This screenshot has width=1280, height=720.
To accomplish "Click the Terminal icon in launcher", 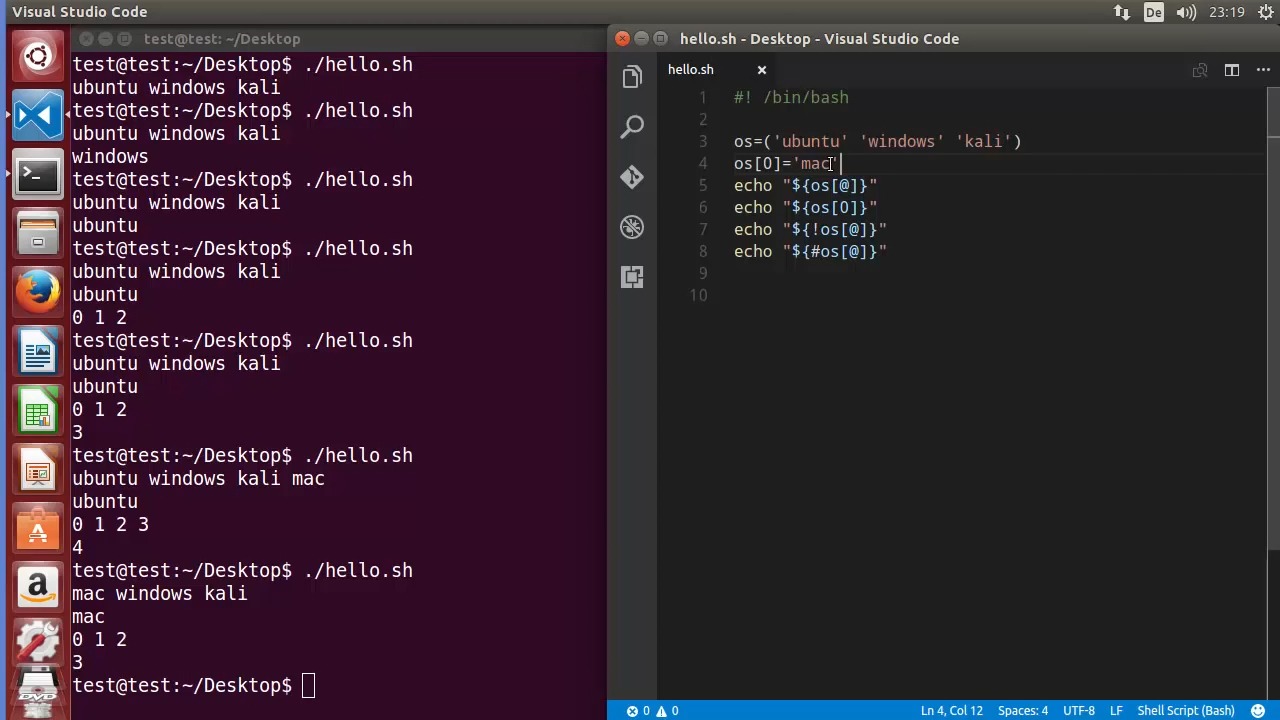I will [x=38, y=176].
